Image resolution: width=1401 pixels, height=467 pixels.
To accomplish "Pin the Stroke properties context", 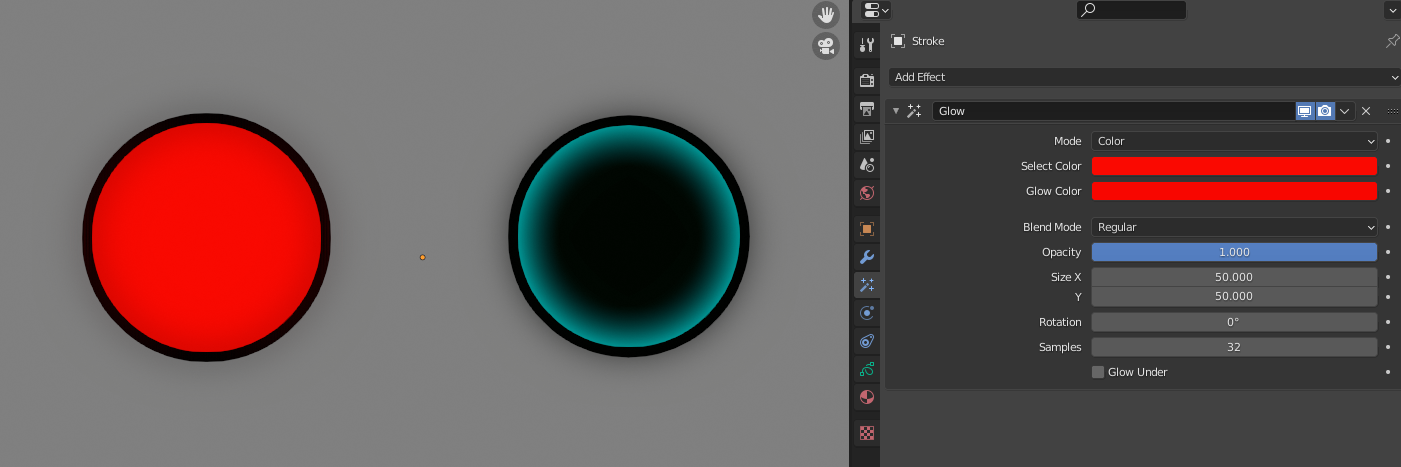I will 1392,41.
